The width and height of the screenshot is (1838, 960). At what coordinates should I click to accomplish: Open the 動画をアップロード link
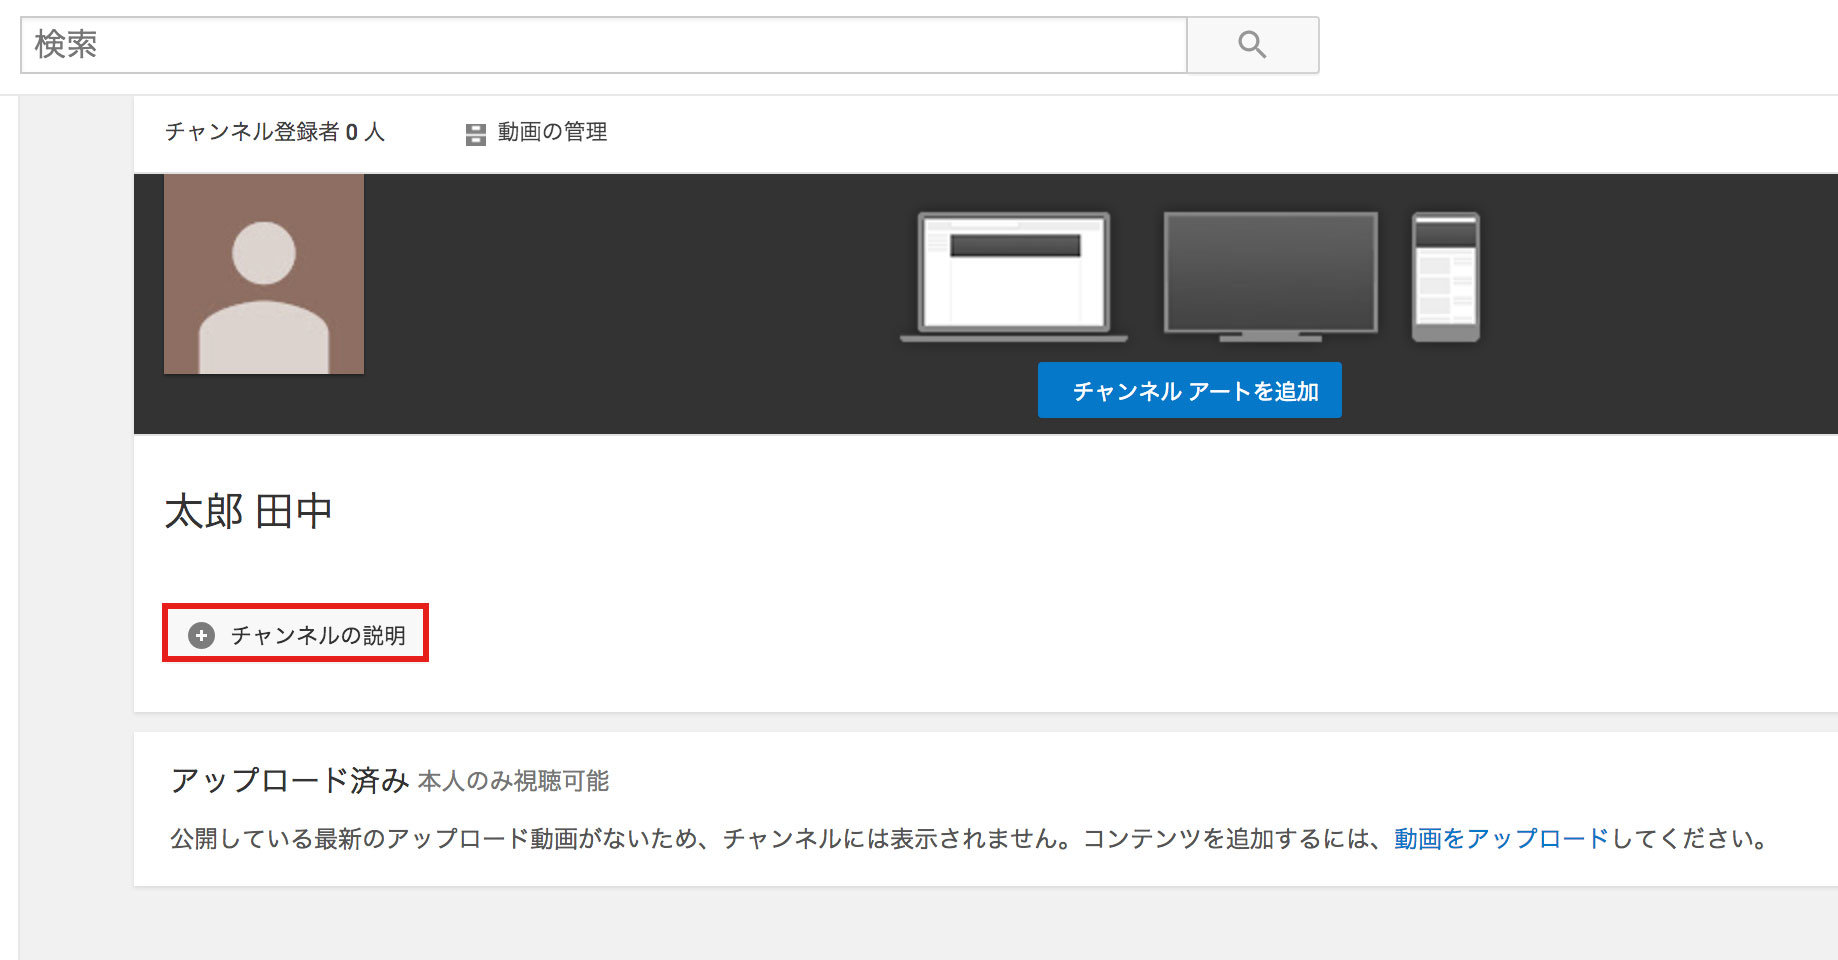[1501, 838]
